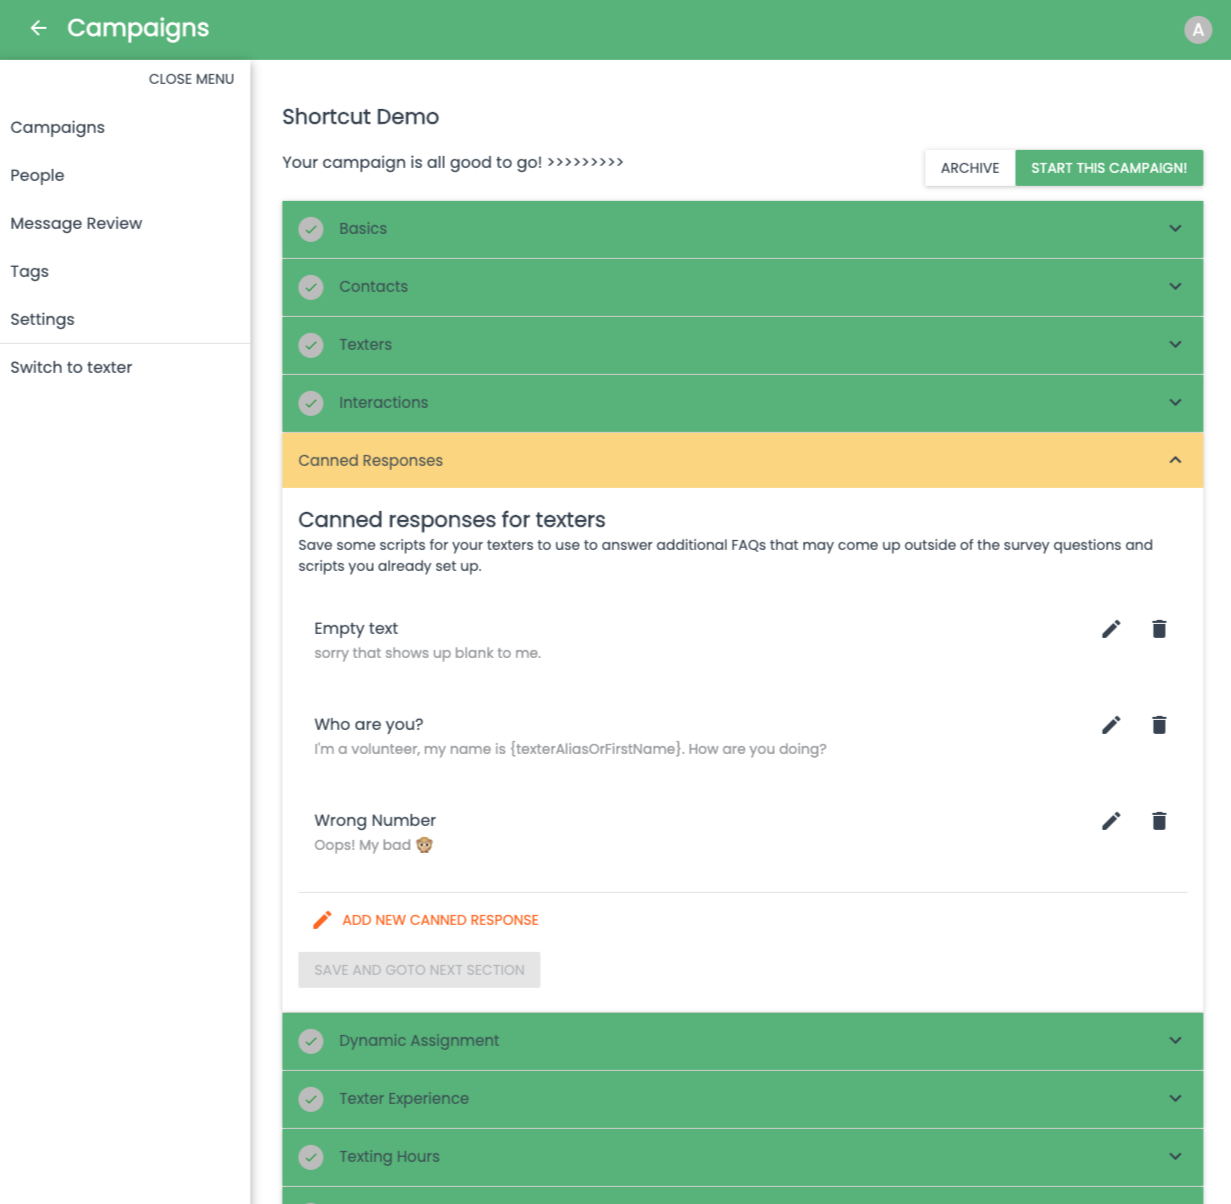Switch to texter view
Image resolution: width=1231 pixels, height=1204 pixels.
tap(71, 367)
